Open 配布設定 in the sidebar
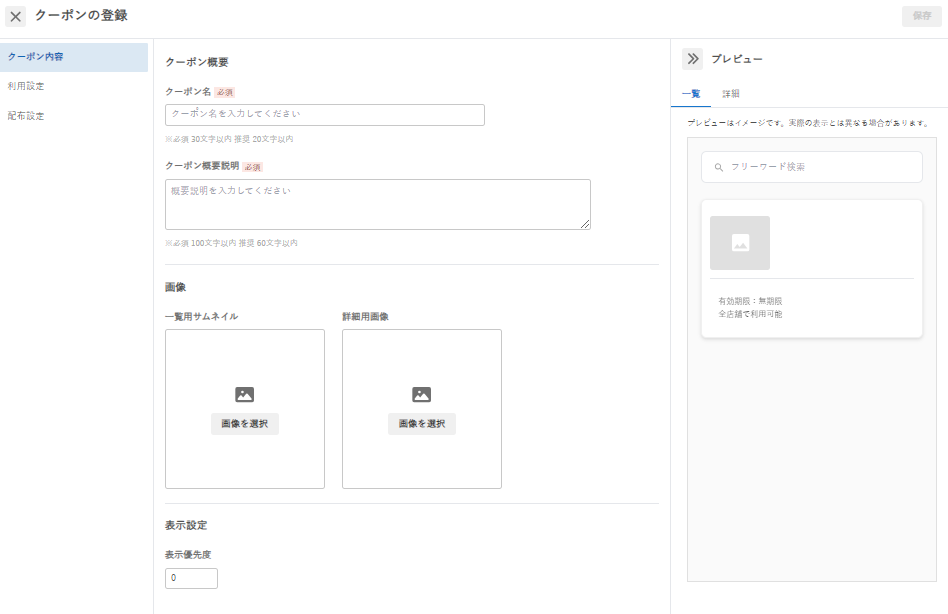The image size is (948, 614). [74, 115]
